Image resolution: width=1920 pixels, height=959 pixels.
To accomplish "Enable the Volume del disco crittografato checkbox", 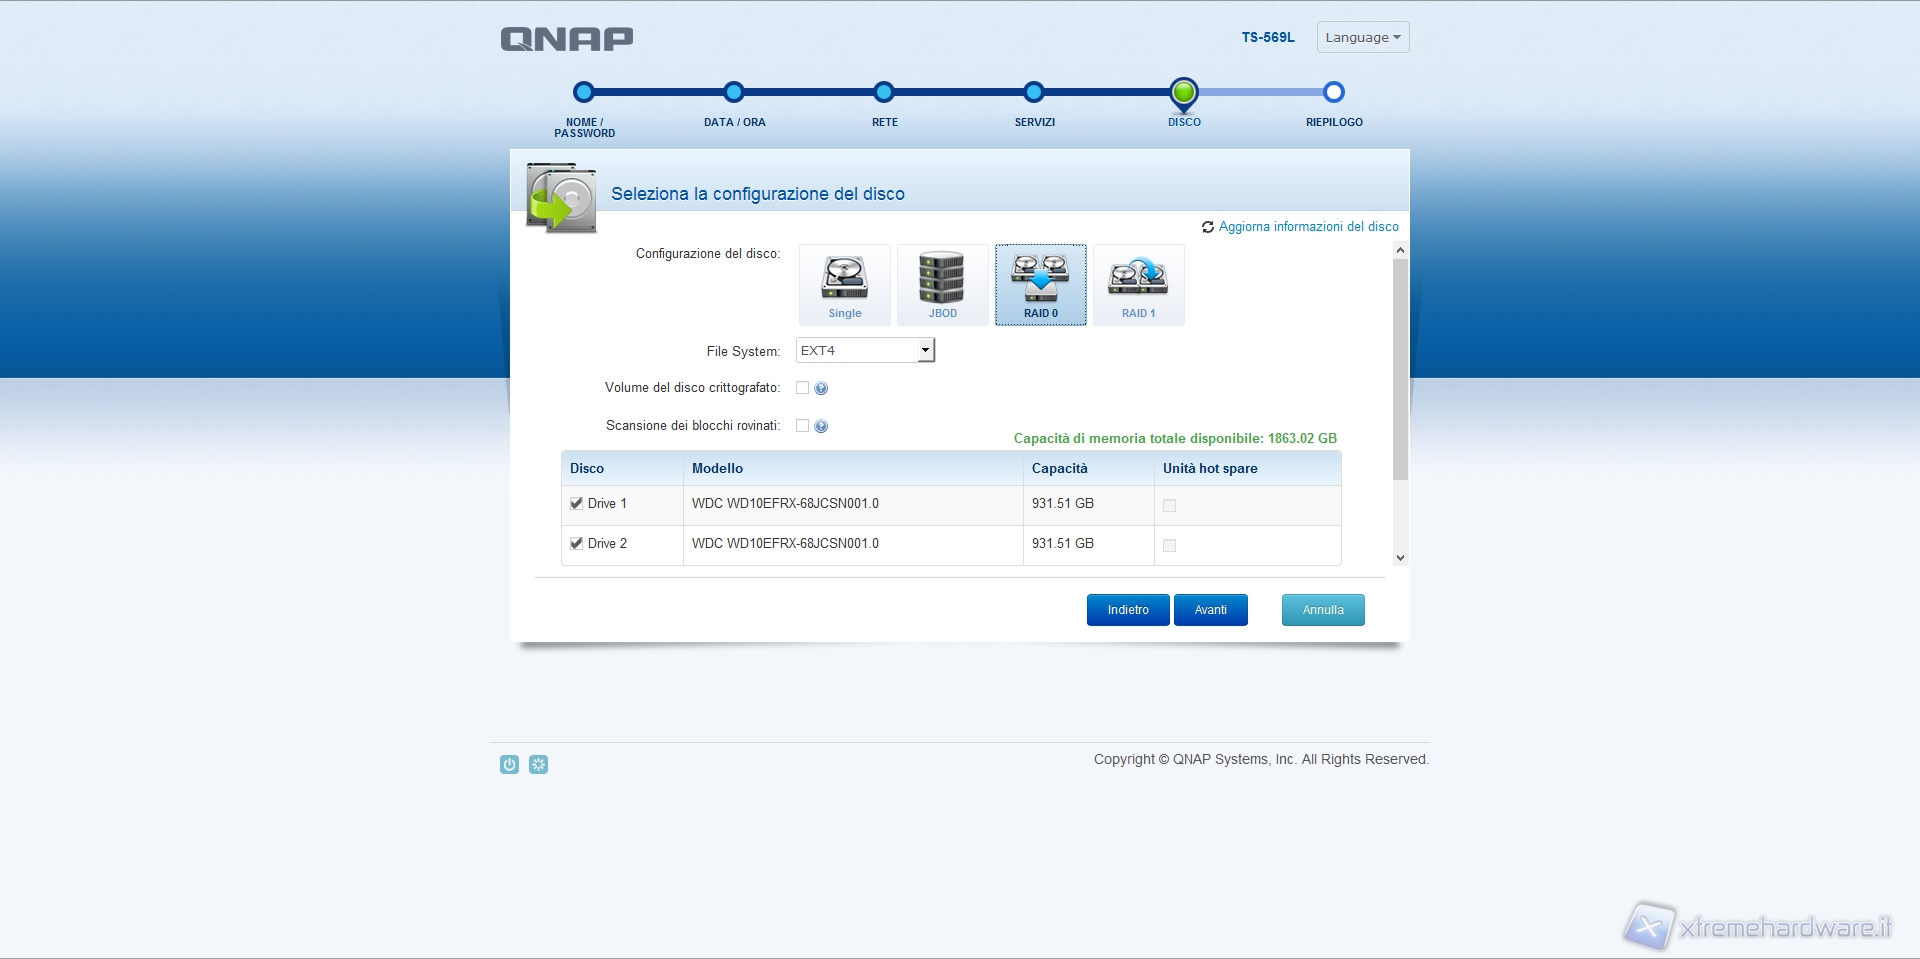I will click(x=802, y=388).
